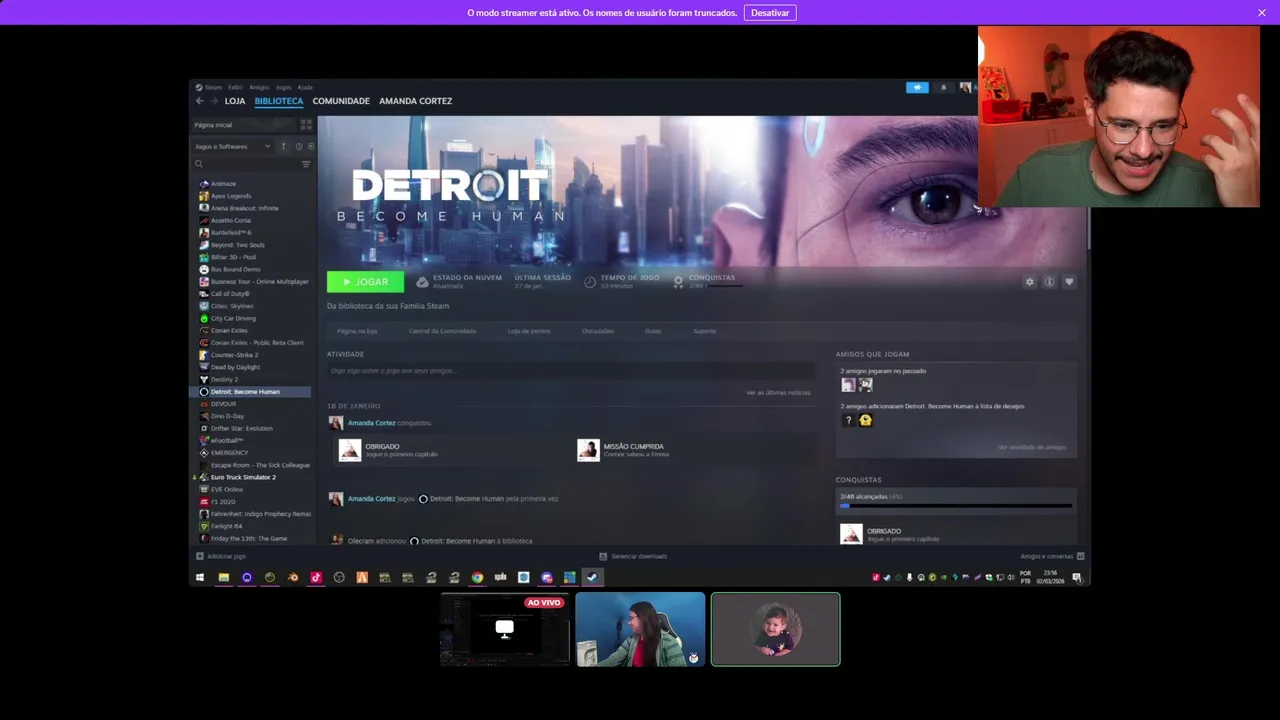The image size is (1280, 720).
Task: Open game settings gear icon
Action: tap(1030, 282)
